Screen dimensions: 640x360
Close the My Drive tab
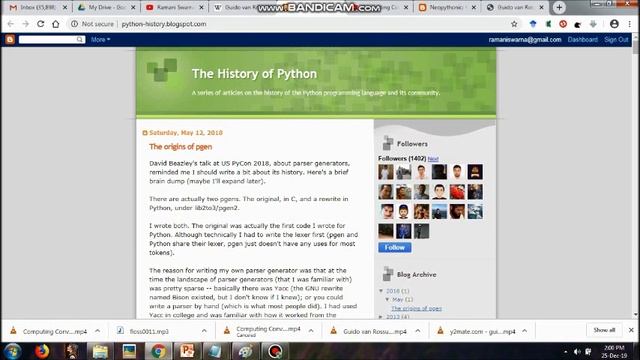tap(133, 7)
